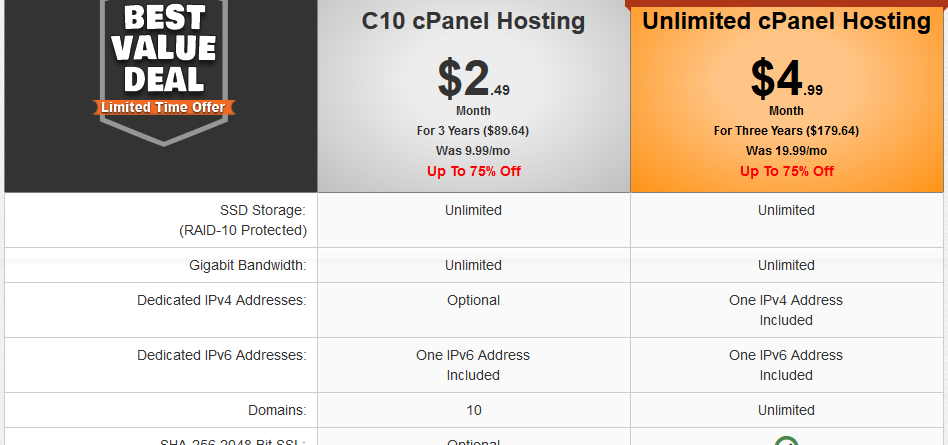Click C10 plan's Optional IPv4 cell
This screenshot has width=948, height=445.
click(473, 300)
